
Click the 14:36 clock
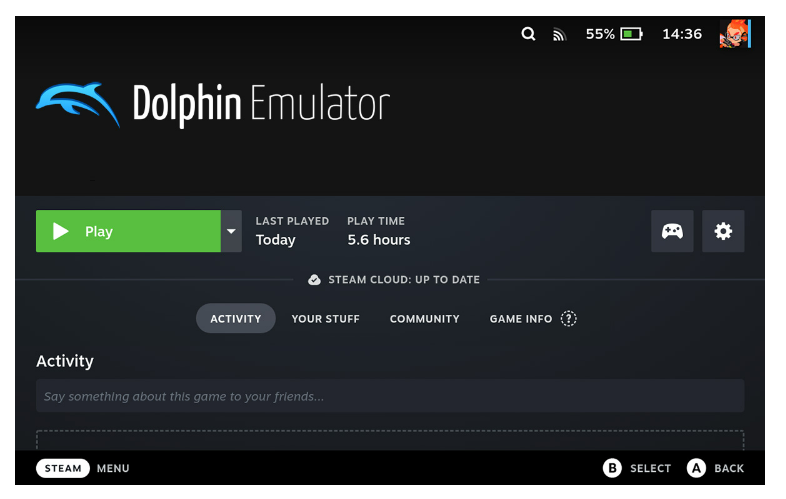pos(682,34)
